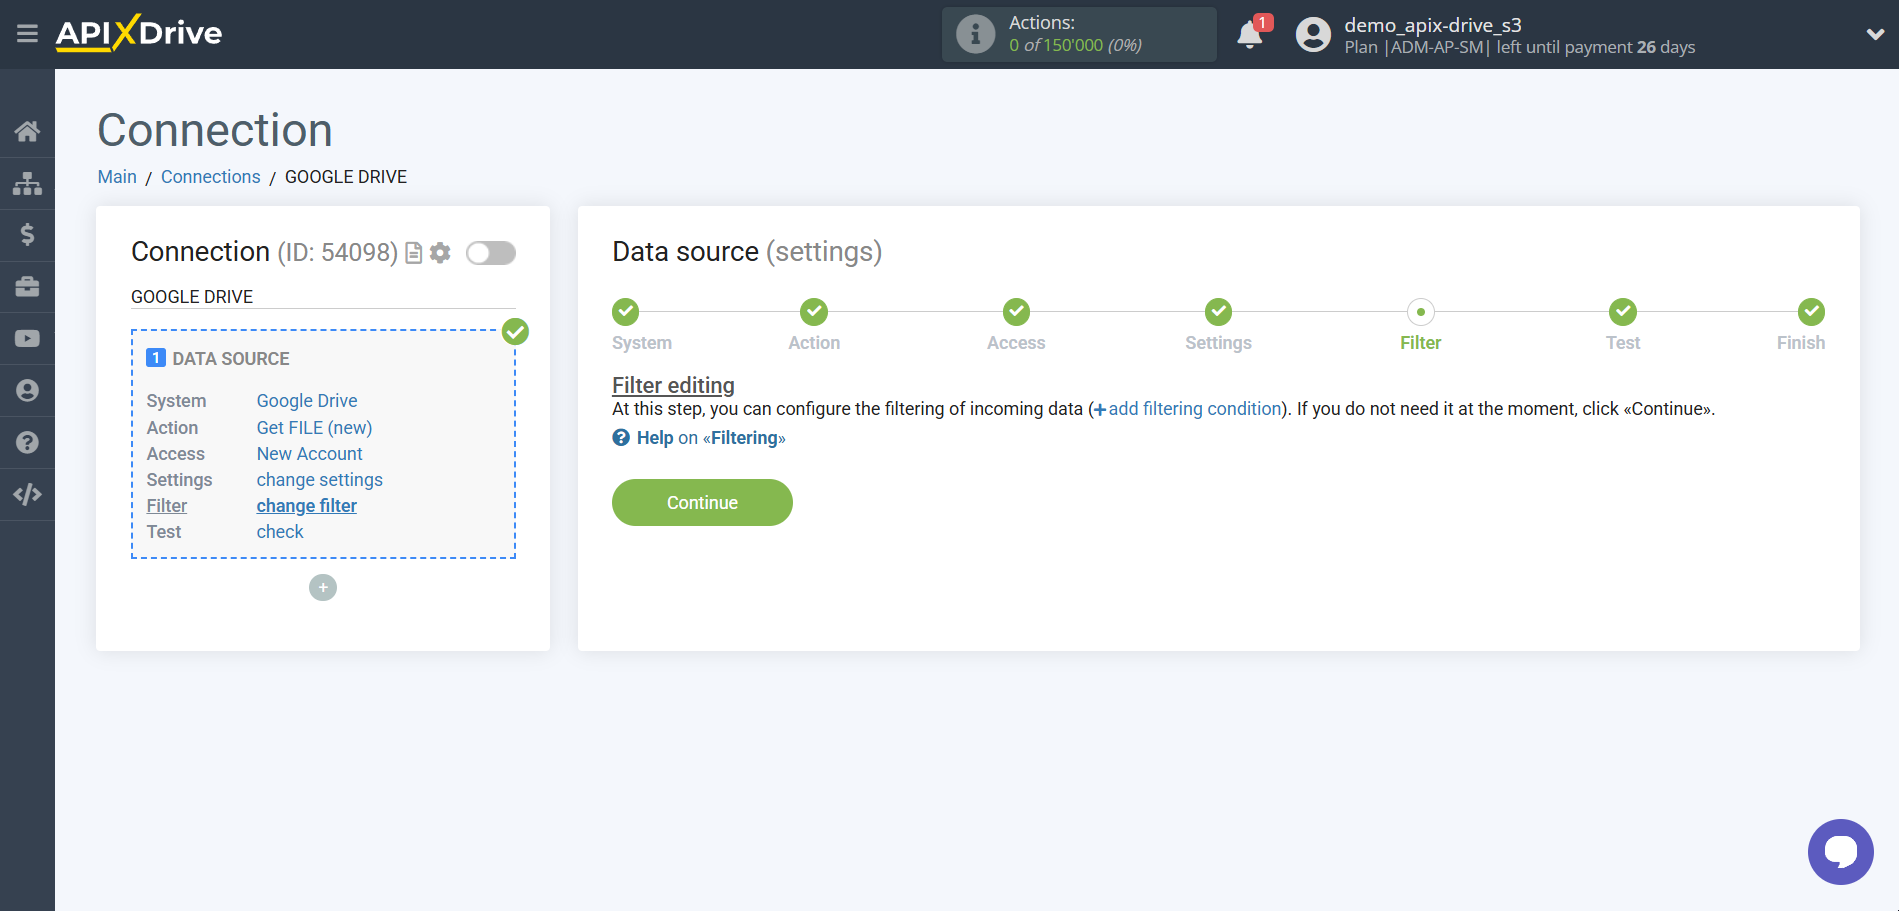Click the check test link
Viewport: 1899px width, 911px height.
pos(280,532)
